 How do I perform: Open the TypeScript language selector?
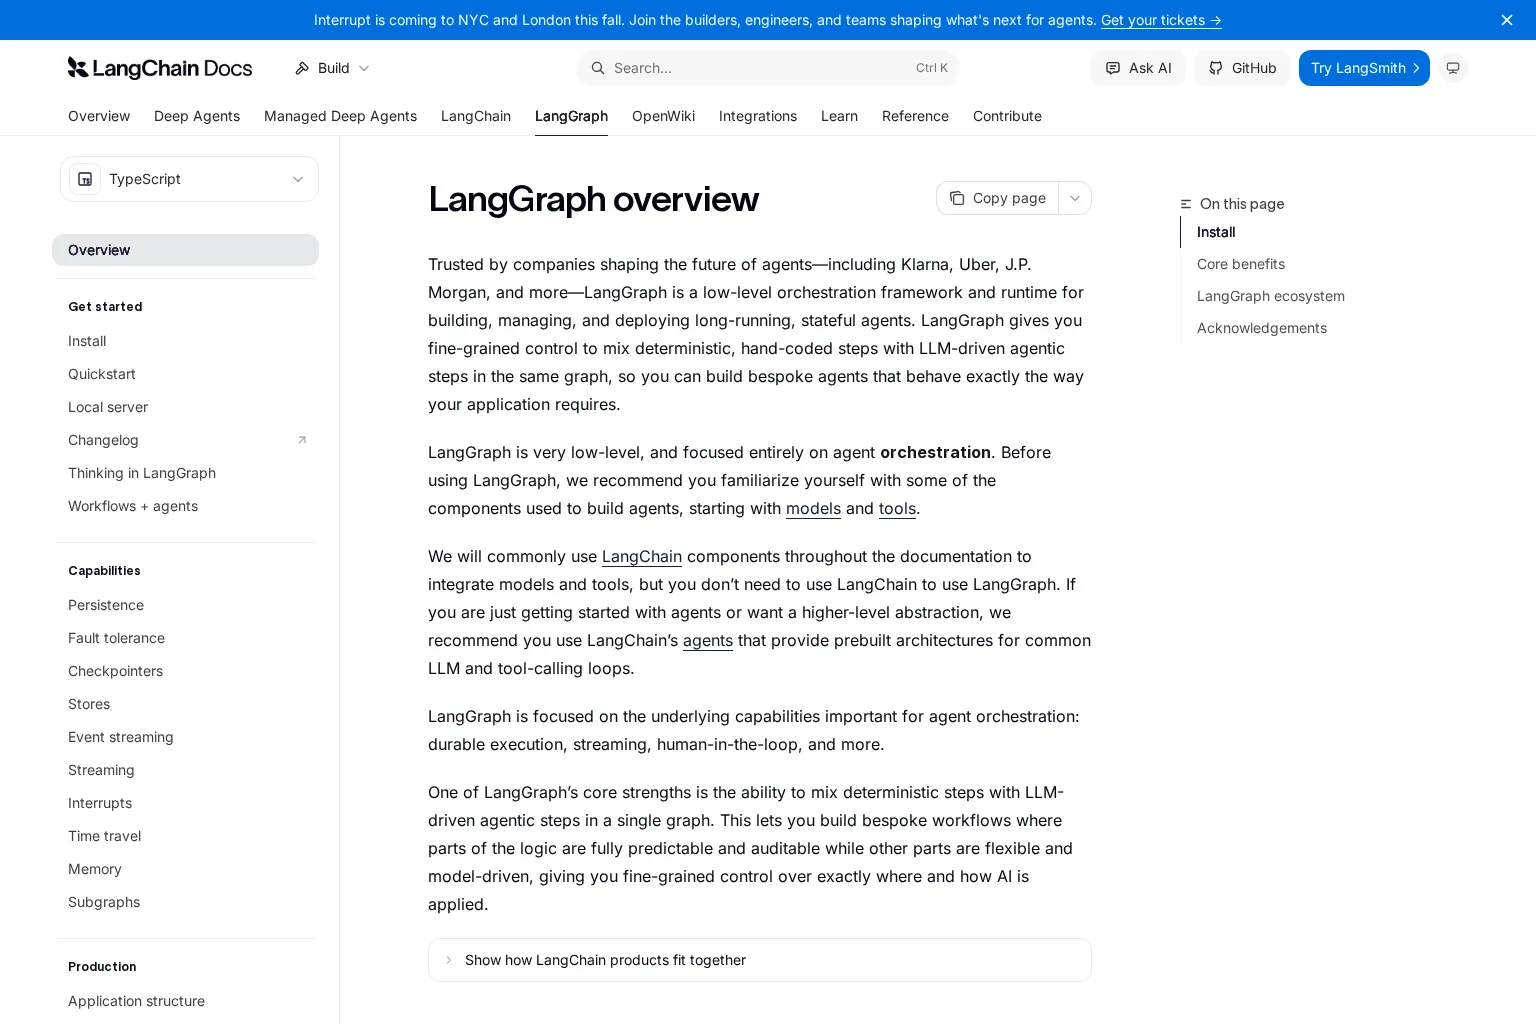click(x=189, y=179)
